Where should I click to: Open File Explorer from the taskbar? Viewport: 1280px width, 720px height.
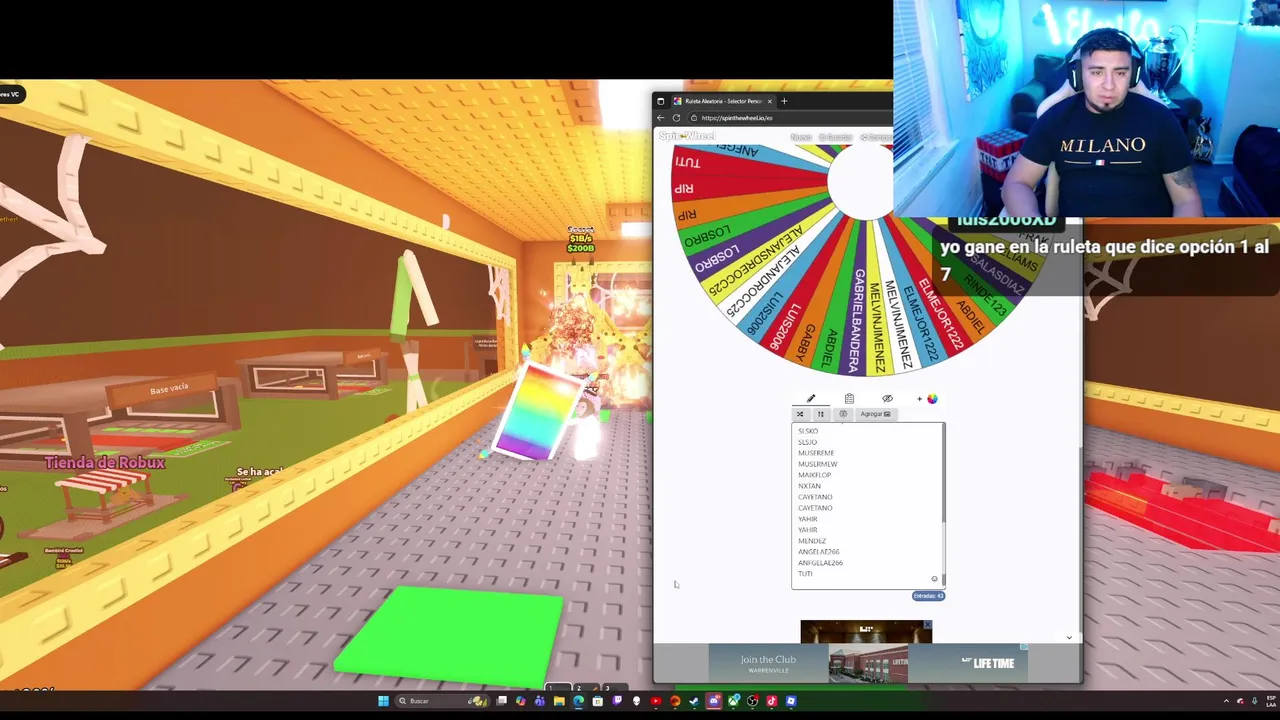(x=559, y=701)
